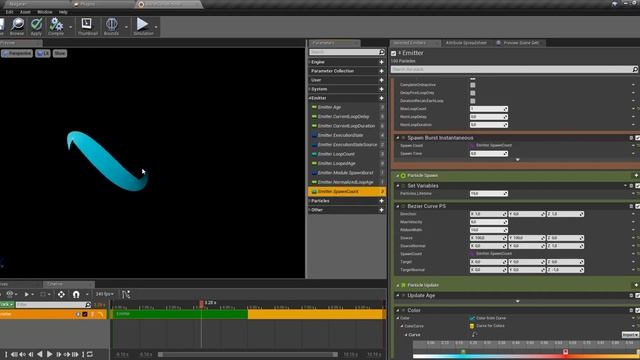Click the timeline view options eye icon
This screenshot has width=640, height=360.
point(10,294)
